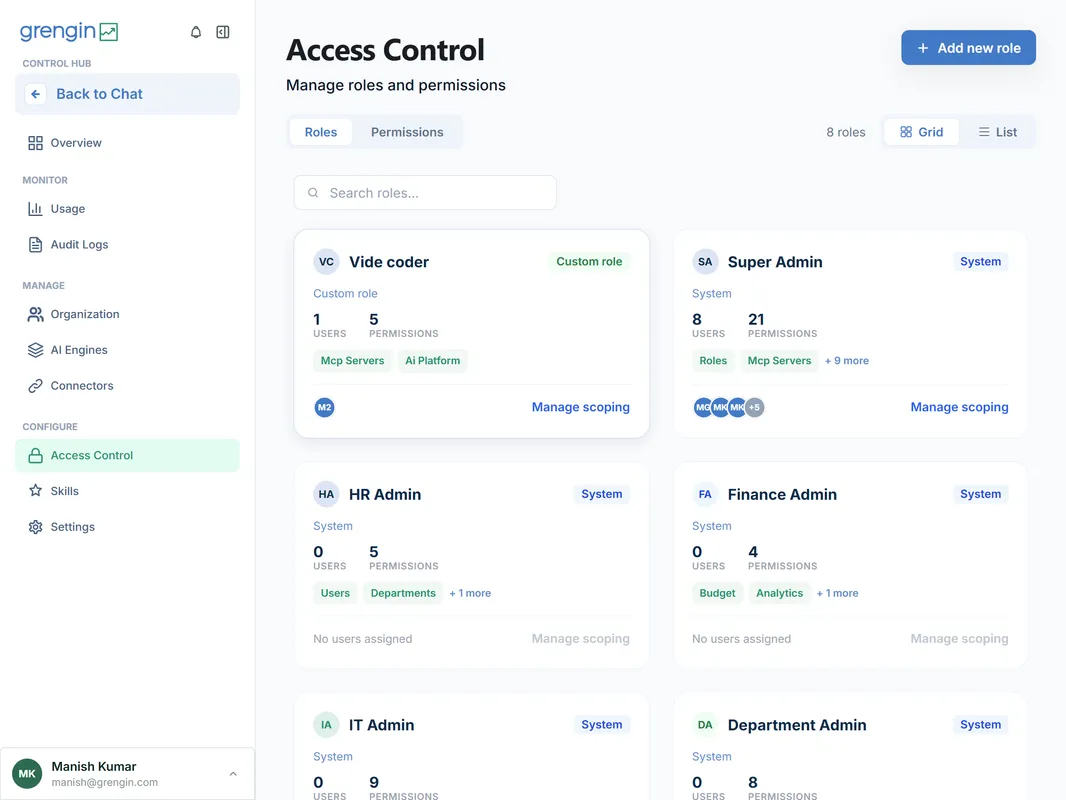Click the IA avatar on IT Admin card
This screenshot has height=800, width=1066.
(326, 725)
